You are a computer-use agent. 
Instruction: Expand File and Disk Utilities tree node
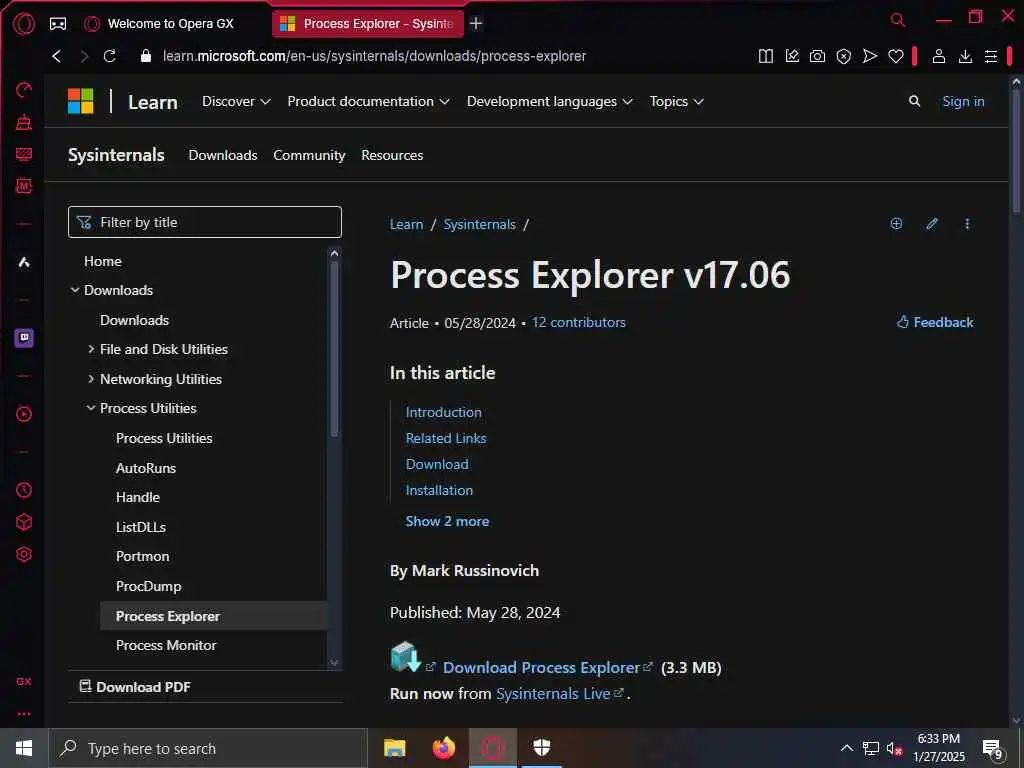[91, 349]
